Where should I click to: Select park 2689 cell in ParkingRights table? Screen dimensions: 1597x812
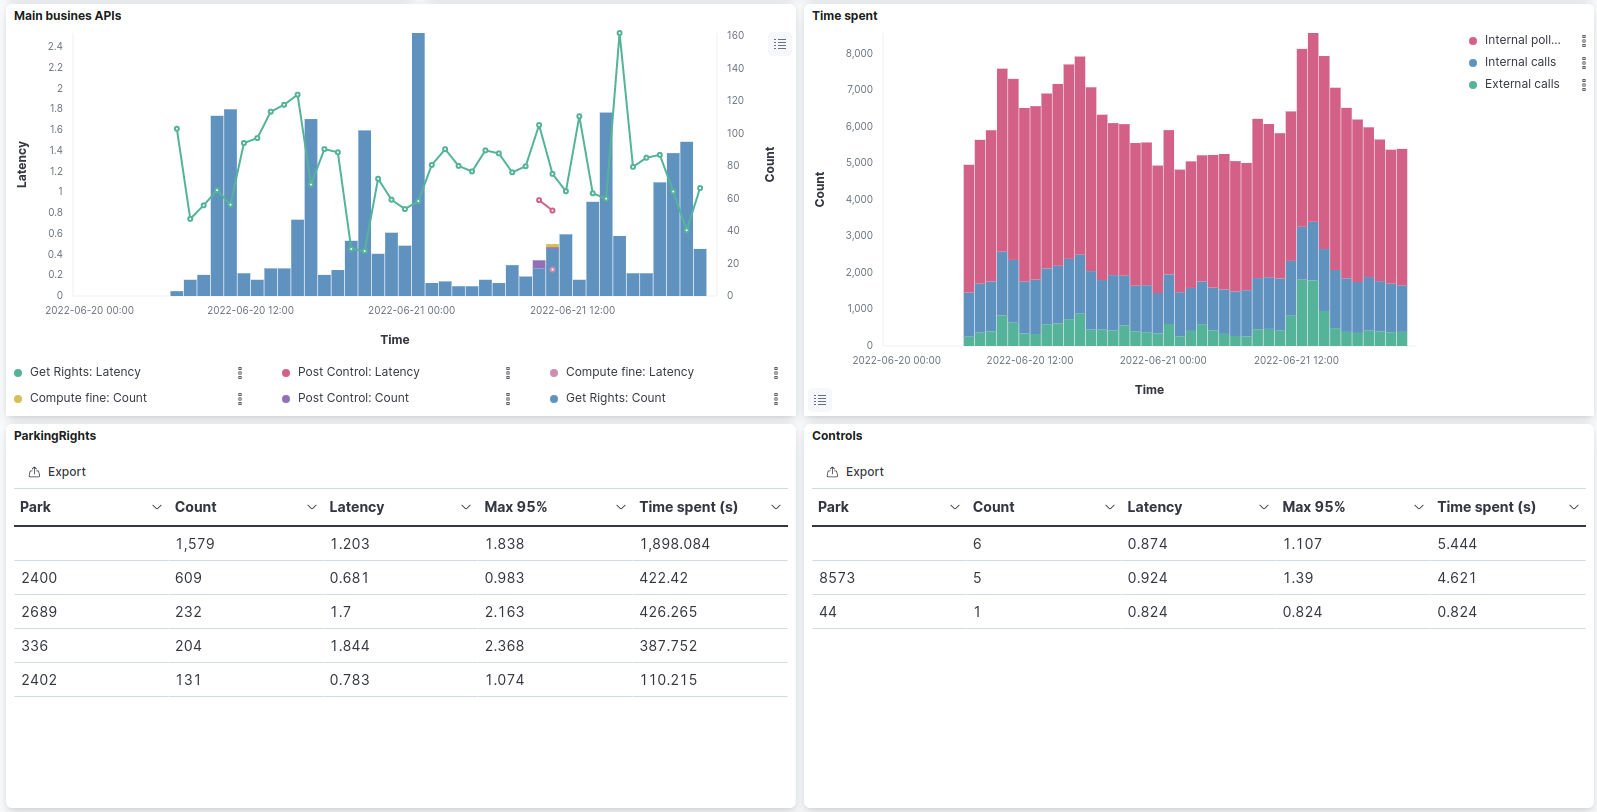point(39,612)
